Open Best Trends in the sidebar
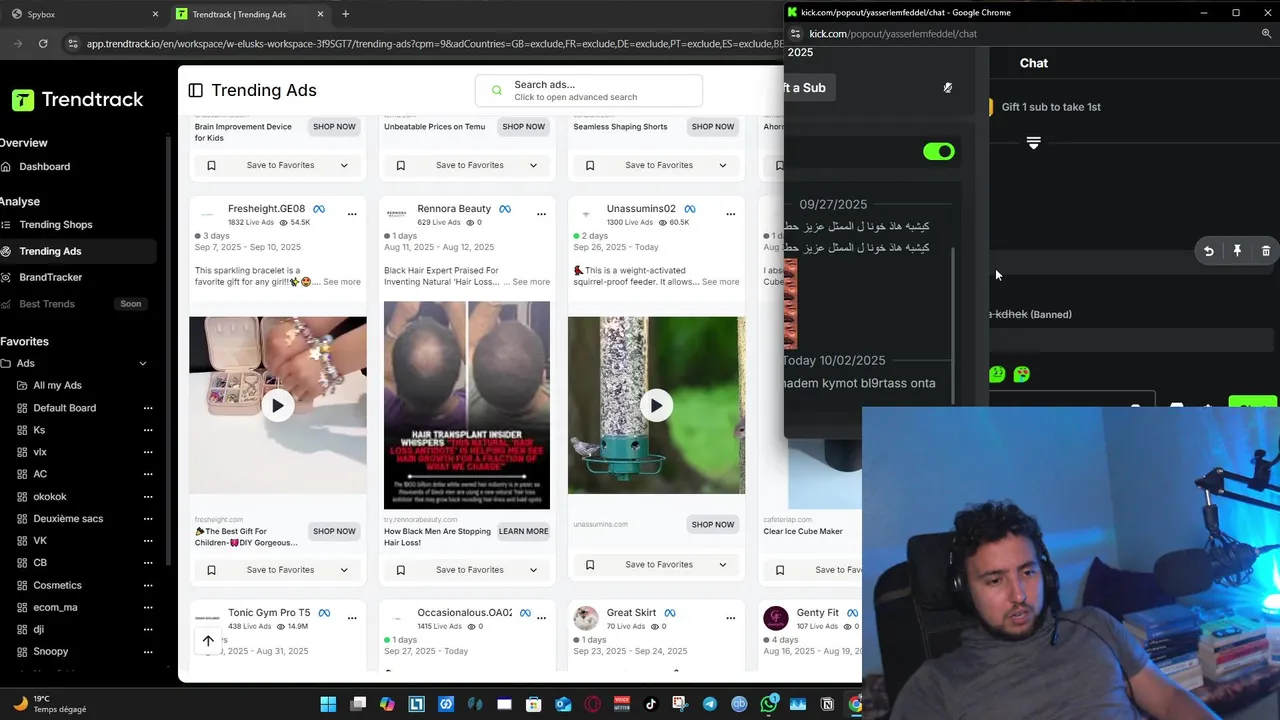This screenshot has height=720, width=1280. point(46,304)
